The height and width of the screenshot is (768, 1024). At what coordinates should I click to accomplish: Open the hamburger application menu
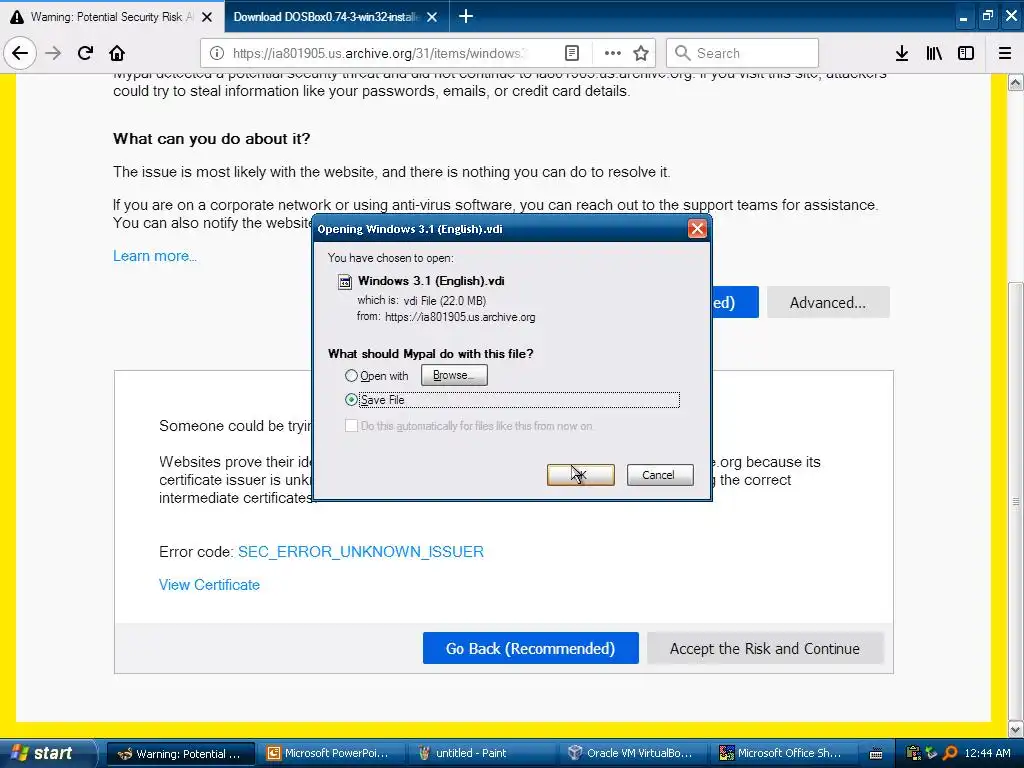coord(1005,53)
